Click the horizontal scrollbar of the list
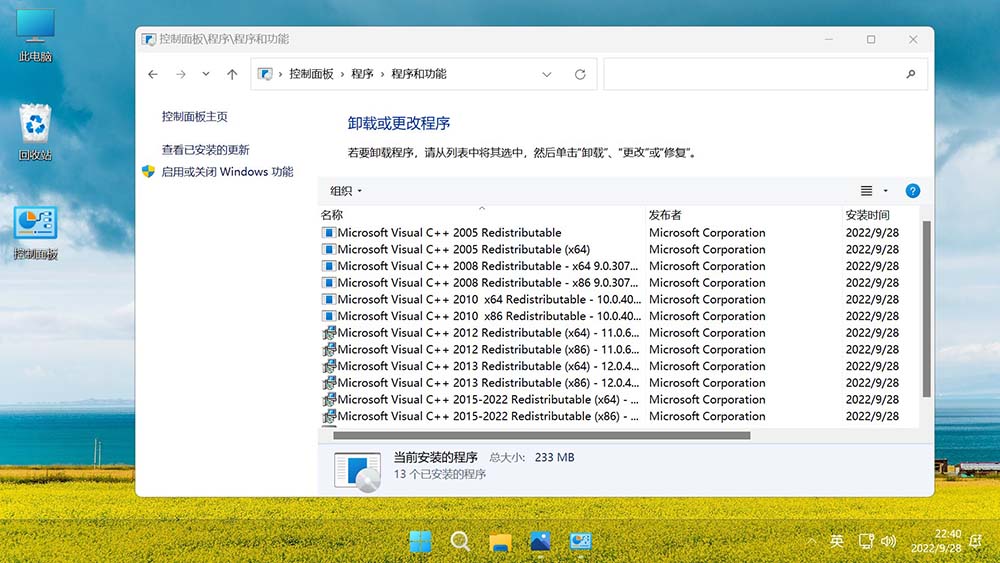The width and height of the screenshot is (1000, 563). point(541,435)
